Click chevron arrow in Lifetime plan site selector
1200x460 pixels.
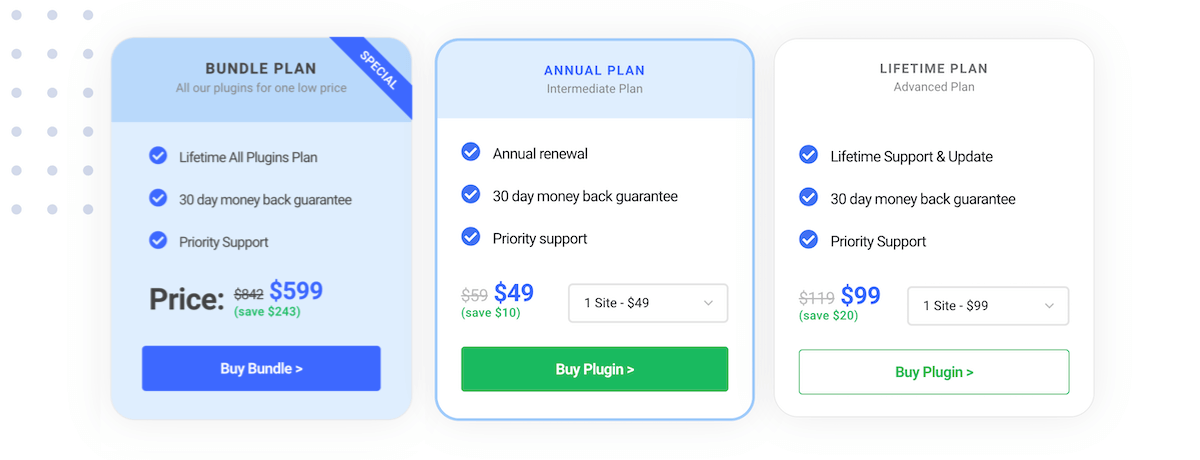point(1049,306)
